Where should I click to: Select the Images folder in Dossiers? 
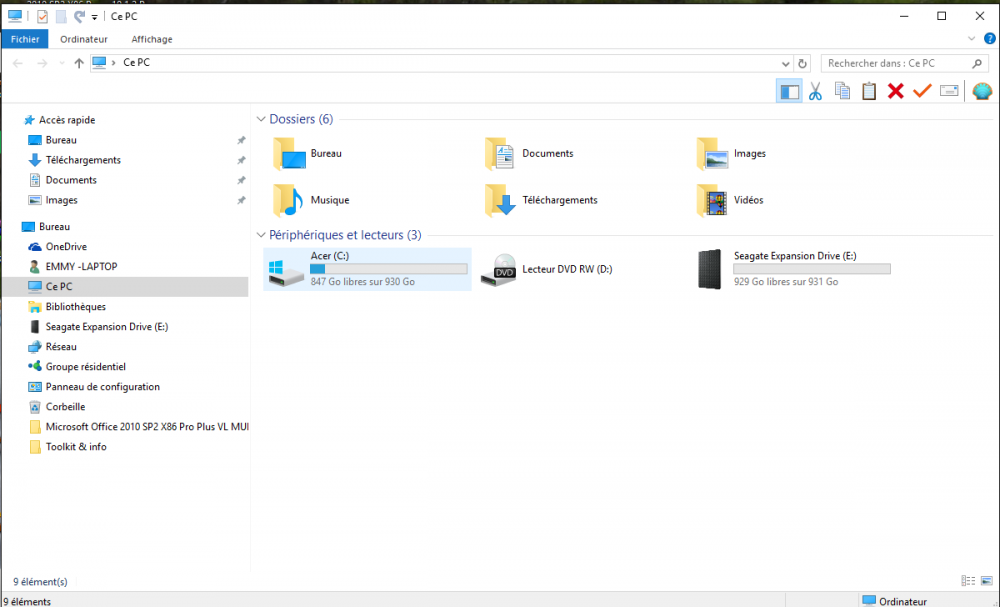point(733,154)
